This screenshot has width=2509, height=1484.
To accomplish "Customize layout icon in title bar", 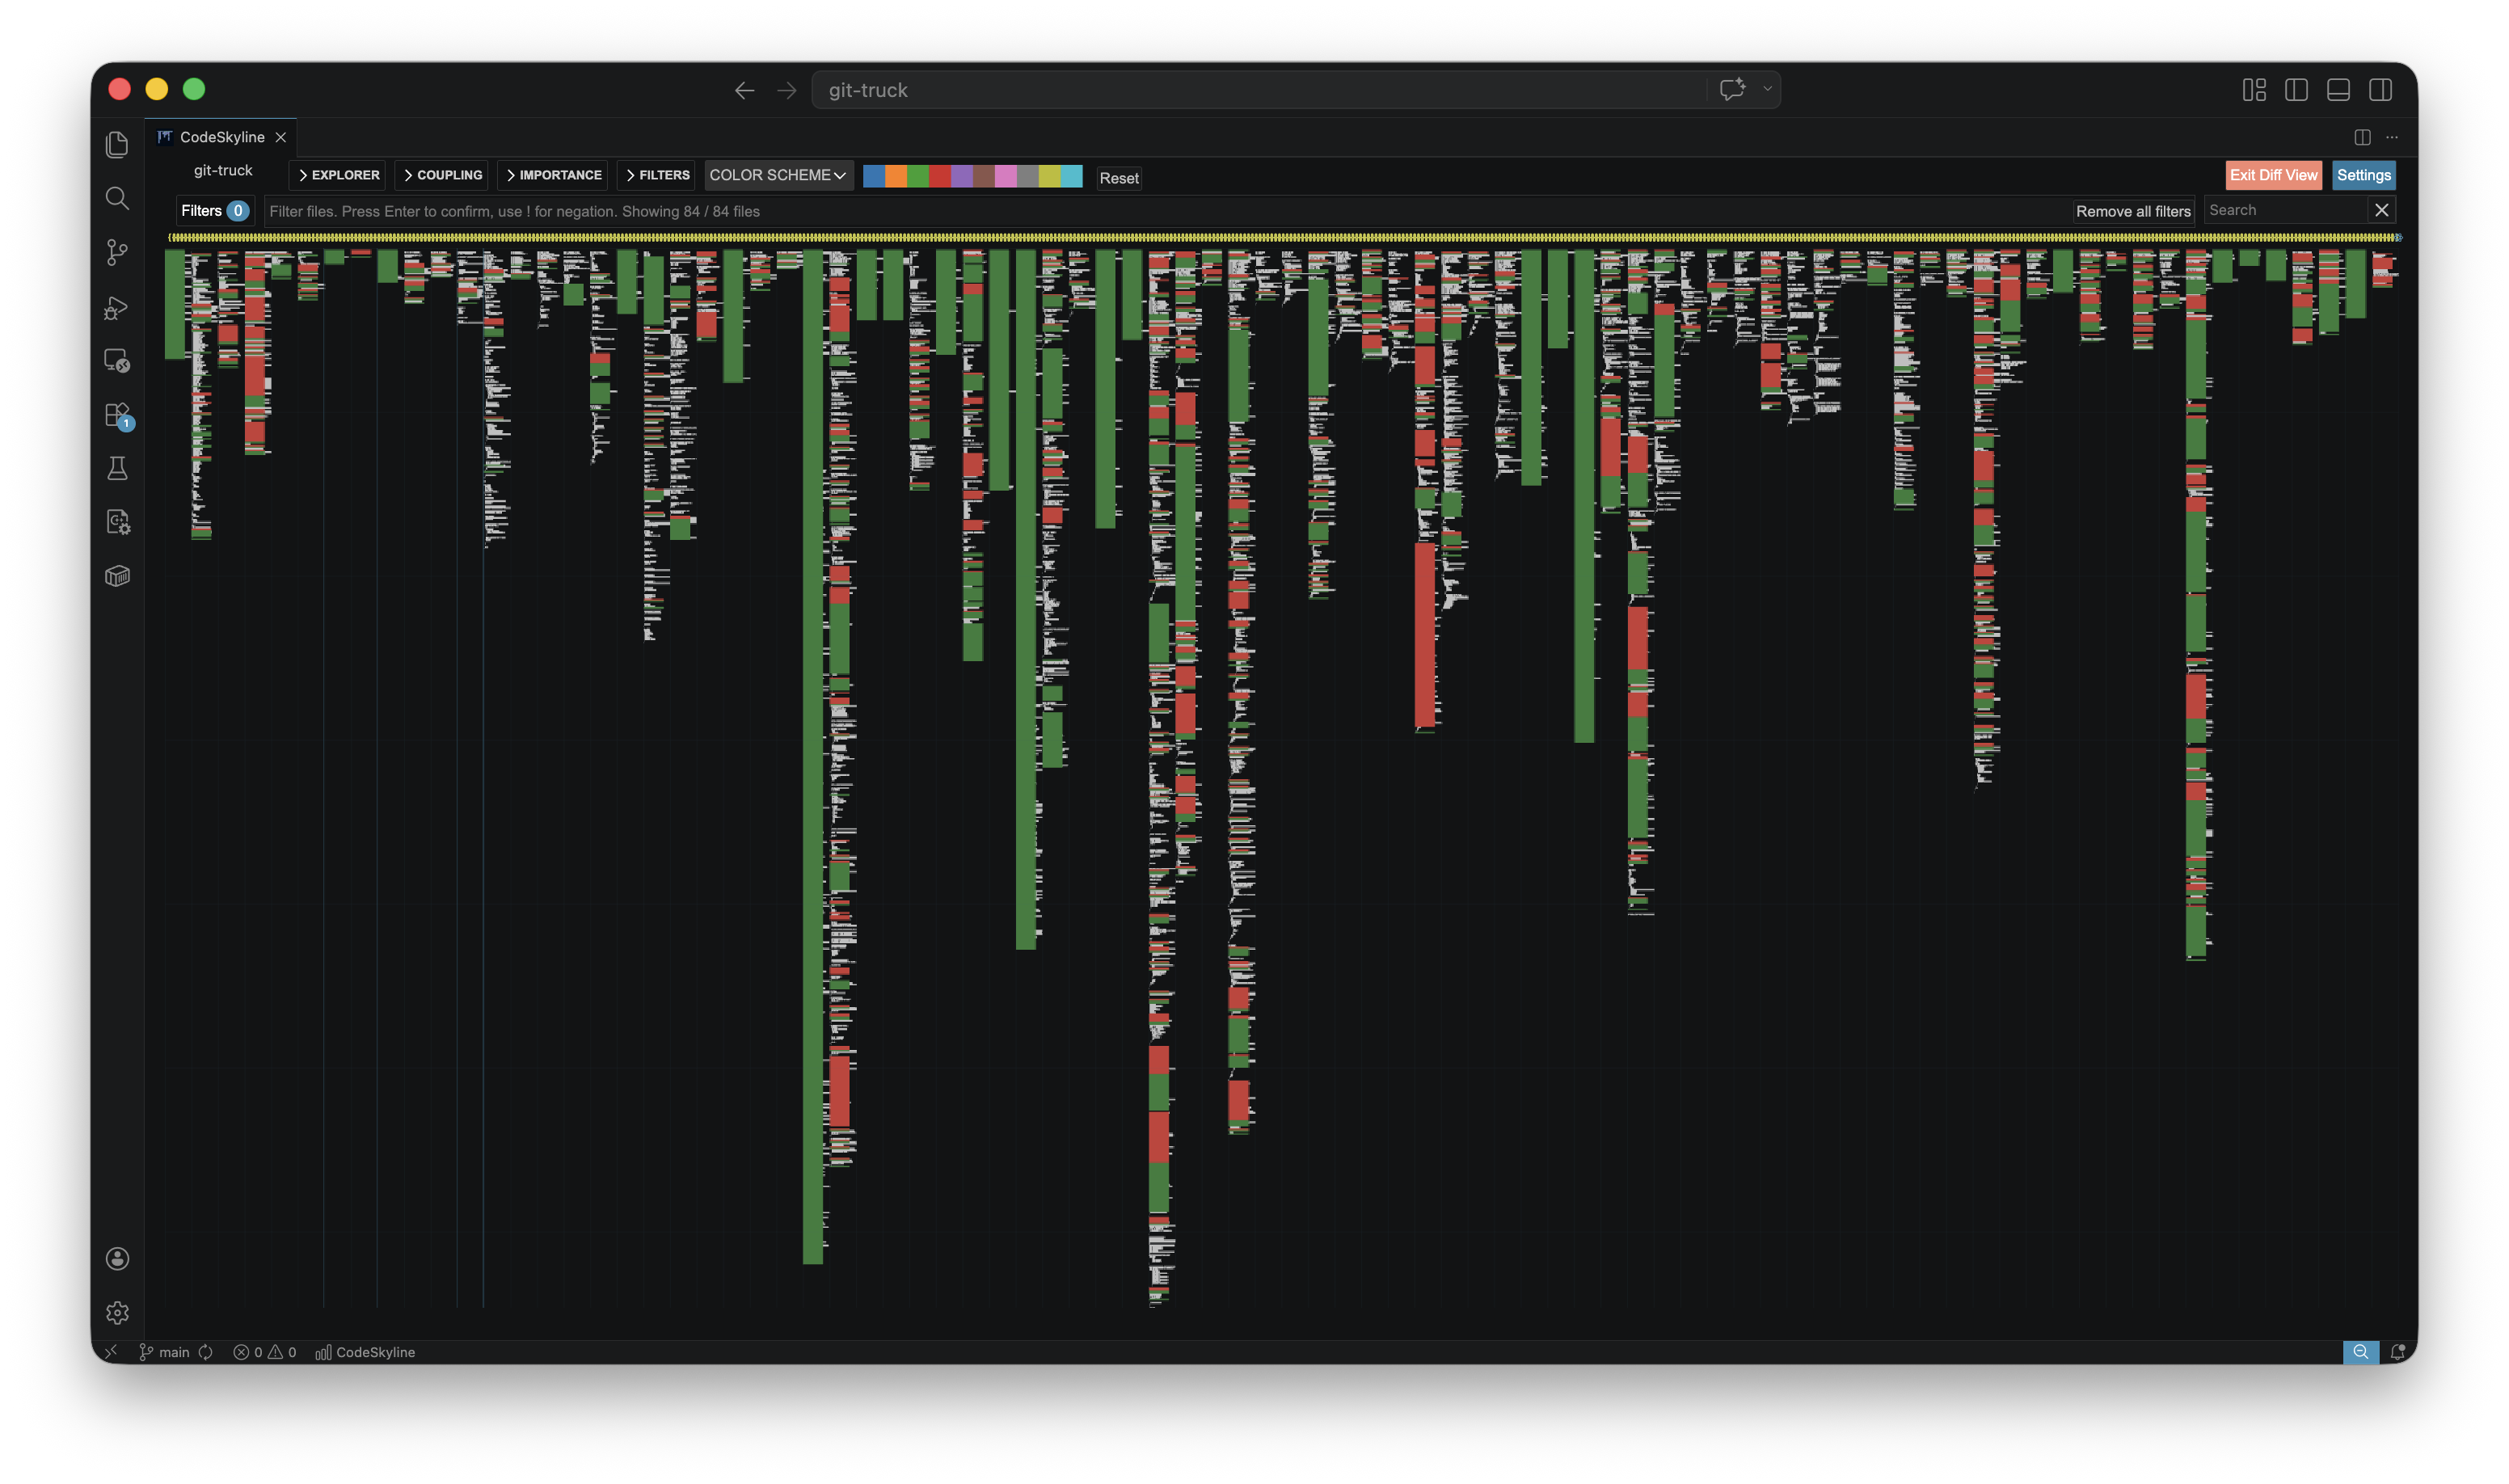I will click(x=2254, y=90).
